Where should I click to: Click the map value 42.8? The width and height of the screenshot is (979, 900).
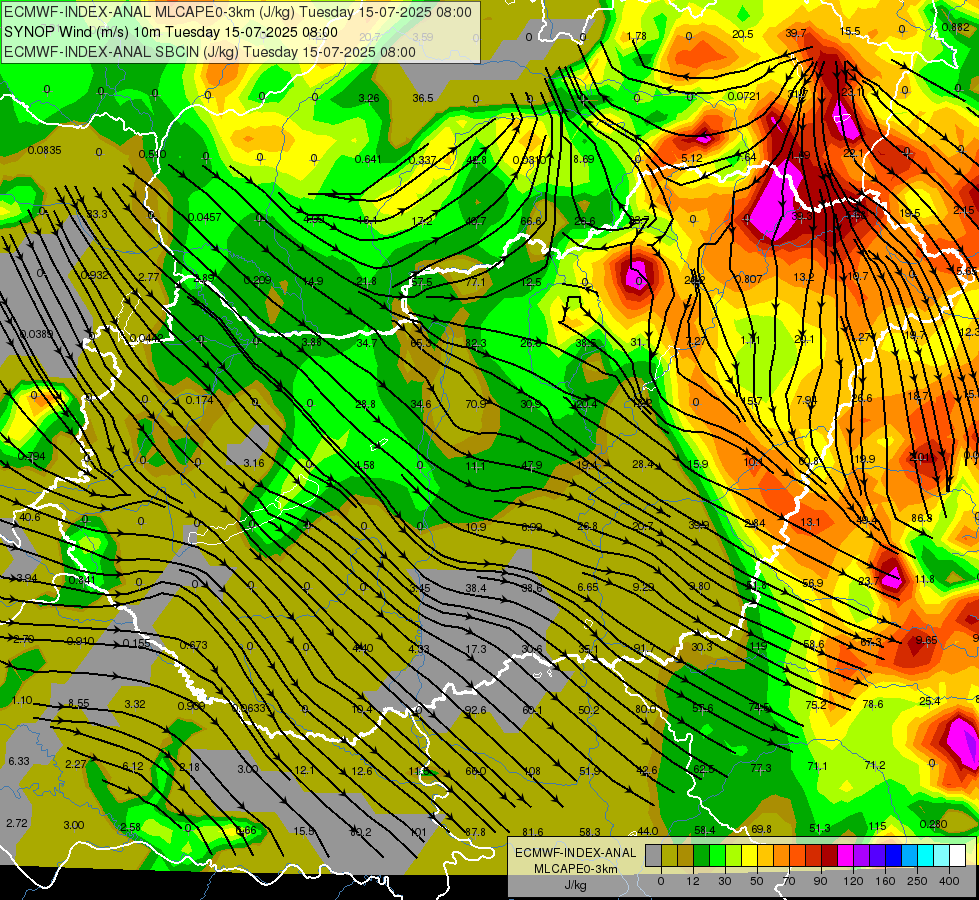coord(476,161)
